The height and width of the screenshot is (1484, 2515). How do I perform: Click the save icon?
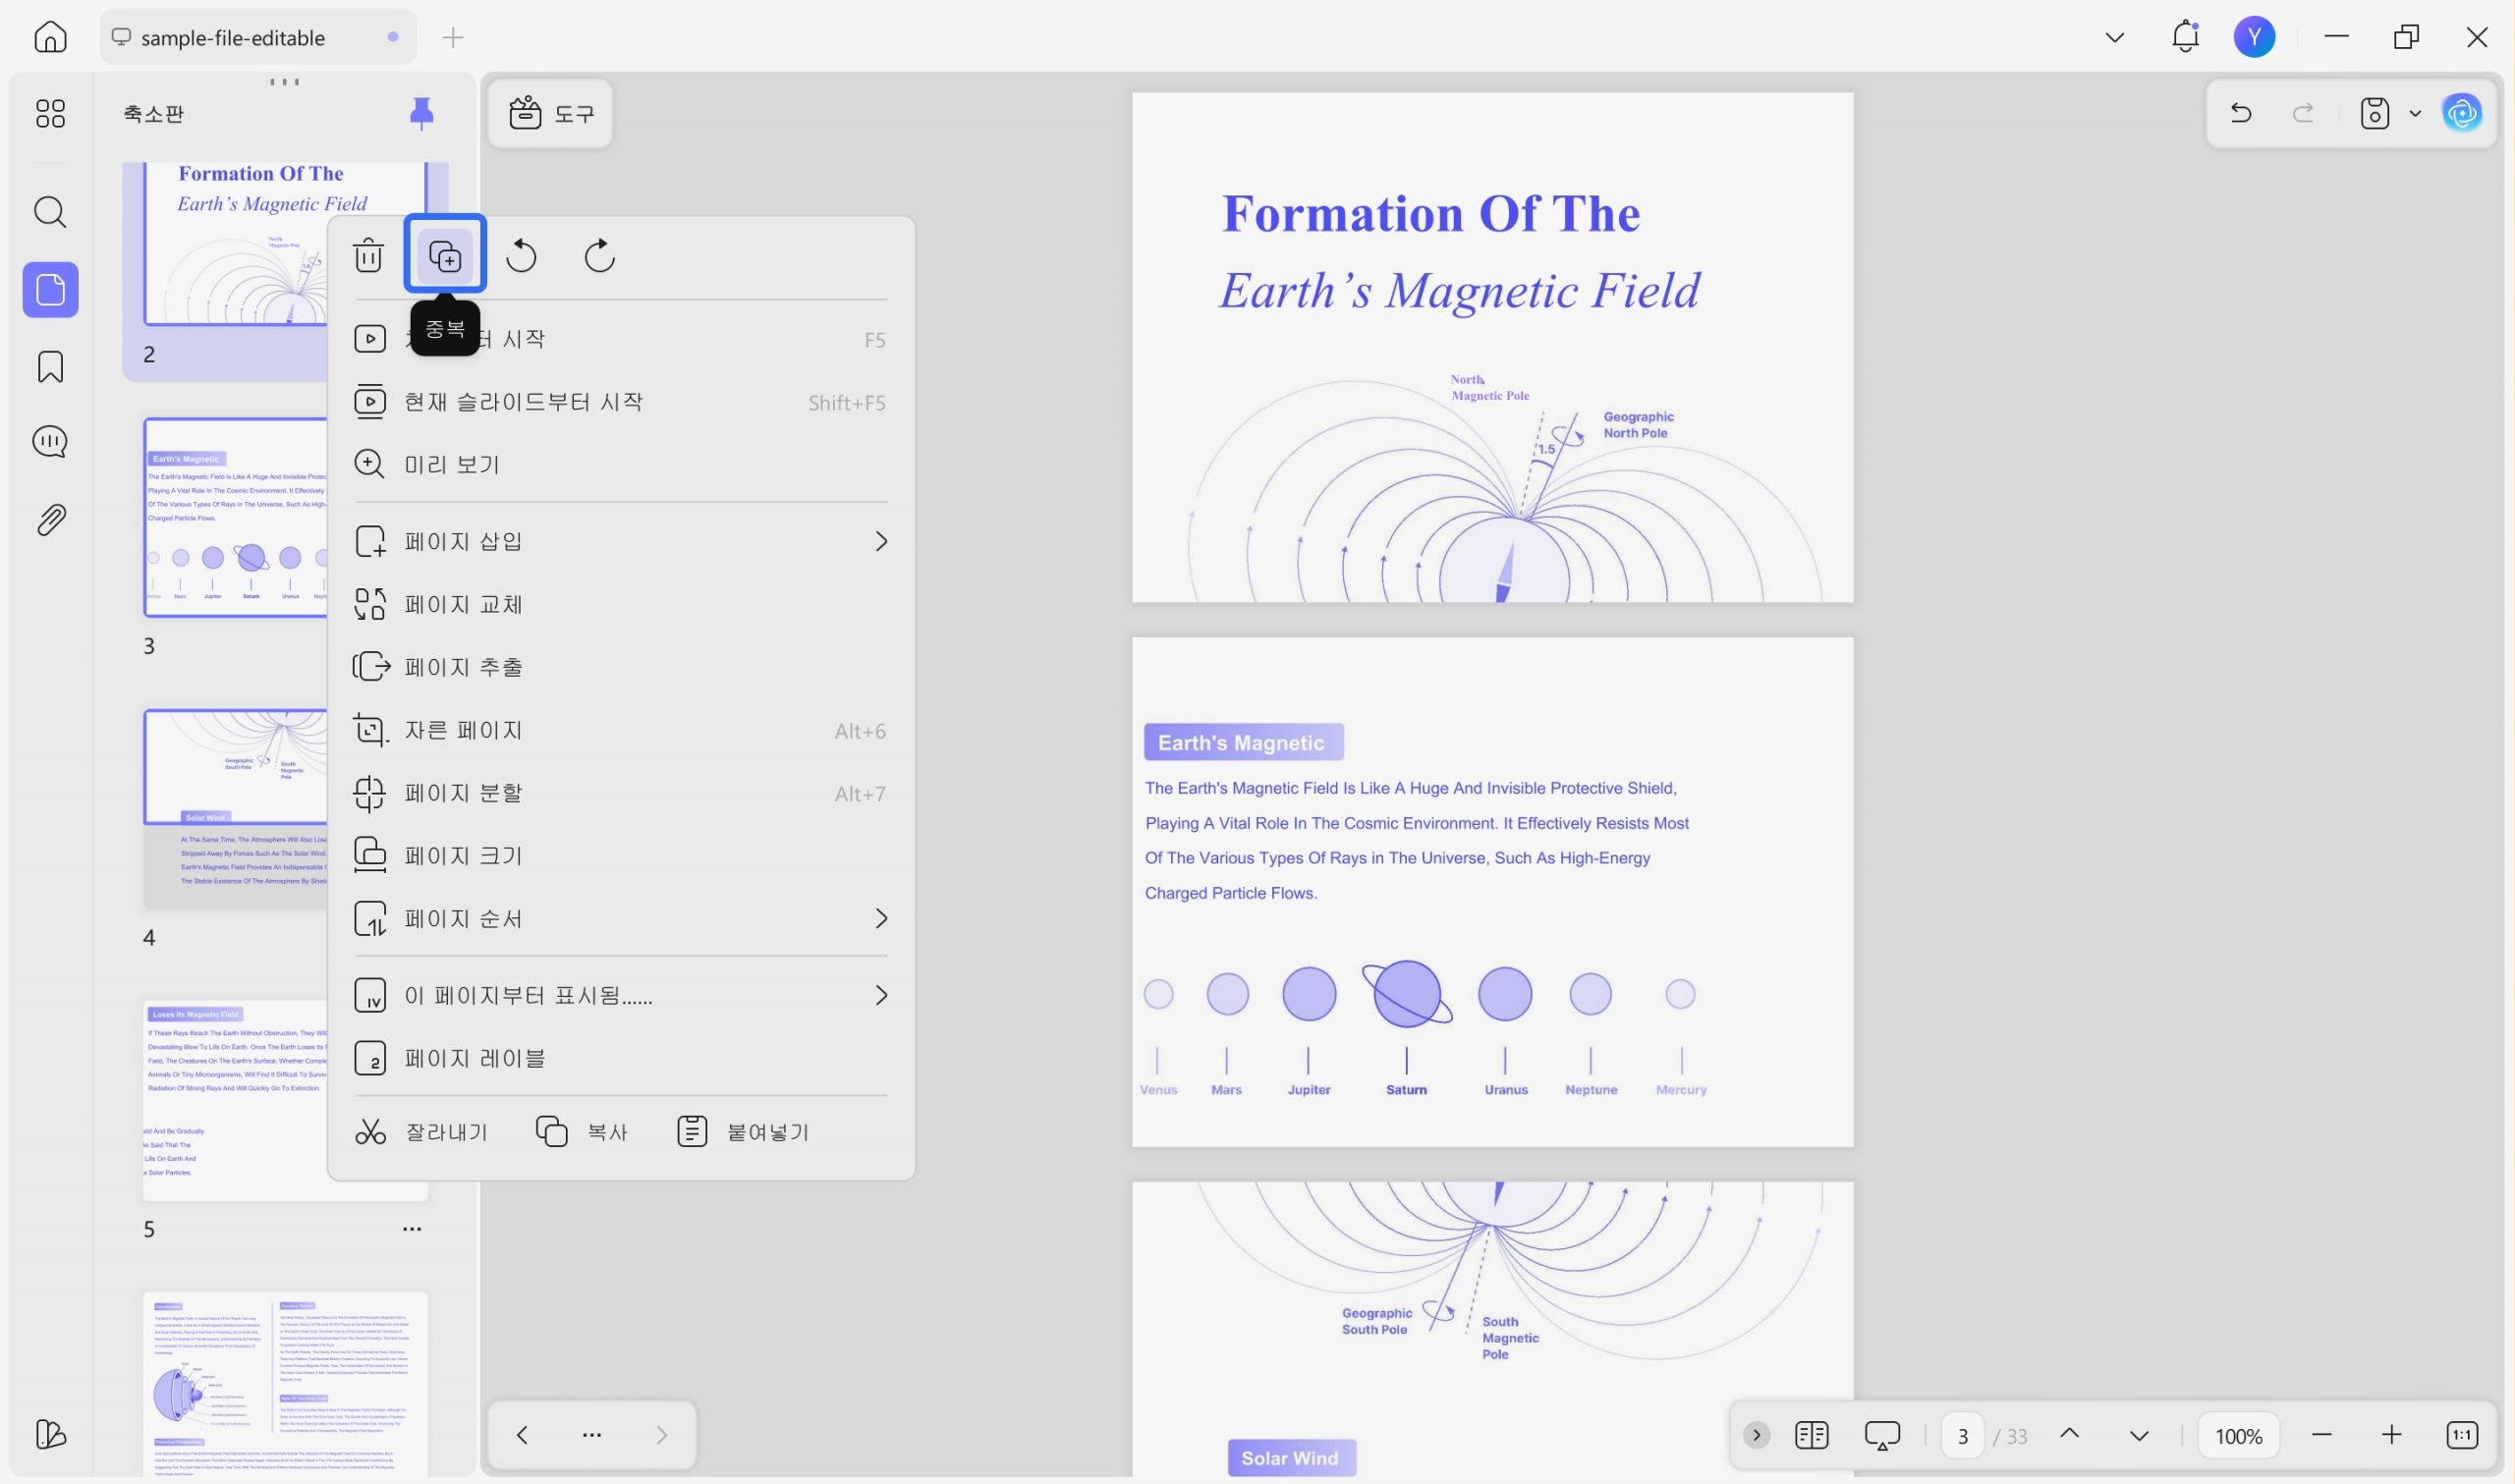[2374, 113]
